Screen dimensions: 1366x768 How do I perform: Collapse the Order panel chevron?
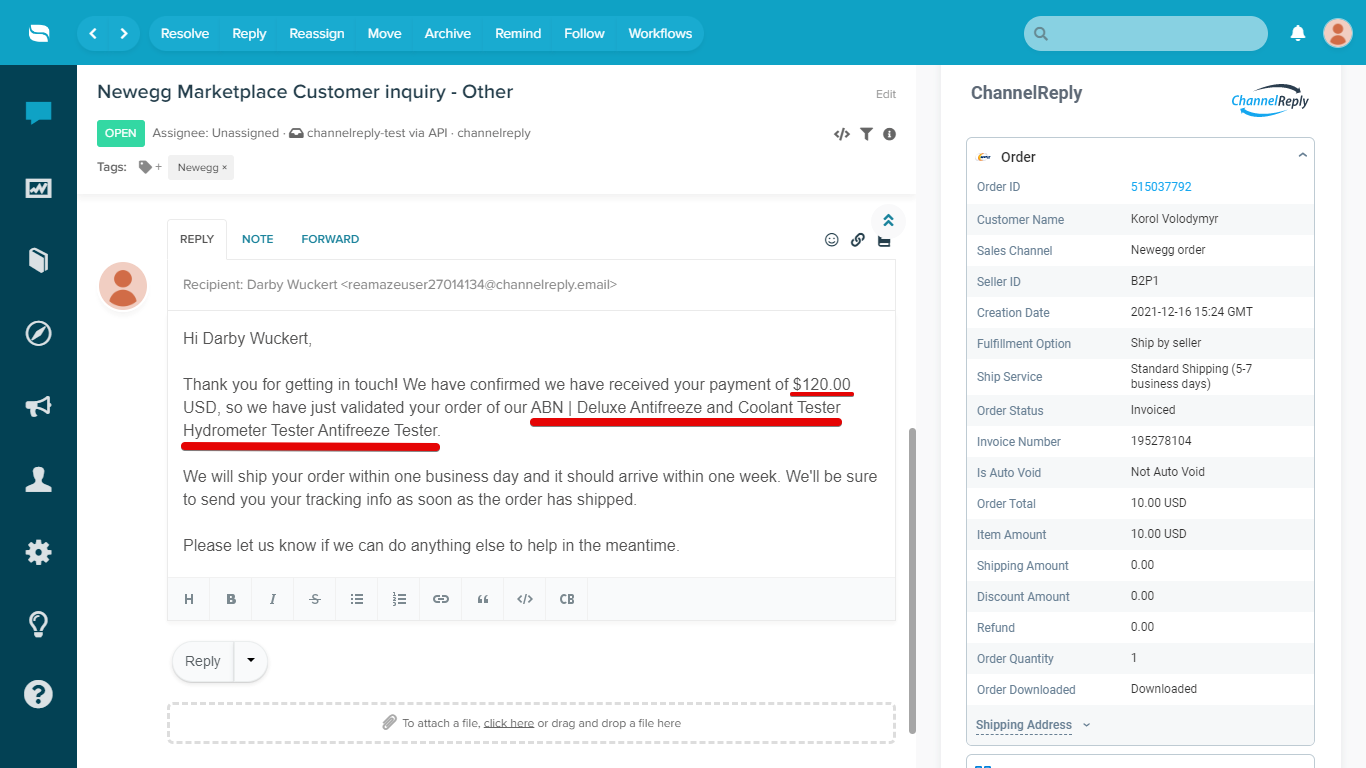click(1302, 156)
